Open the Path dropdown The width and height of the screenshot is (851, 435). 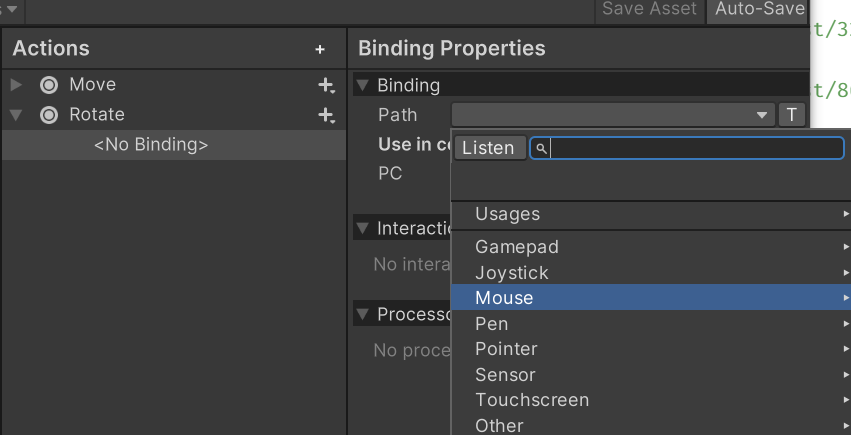point(613,115)
